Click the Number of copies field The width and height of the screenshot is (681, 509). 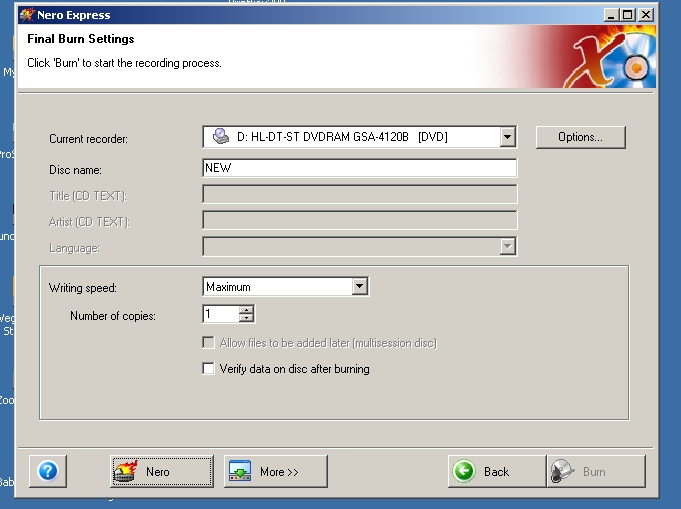tap(221, 314)
